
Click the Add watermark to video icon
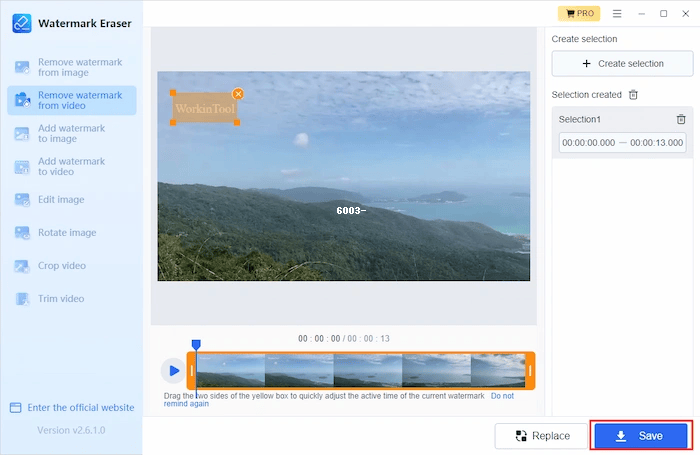tap(22, 167)
